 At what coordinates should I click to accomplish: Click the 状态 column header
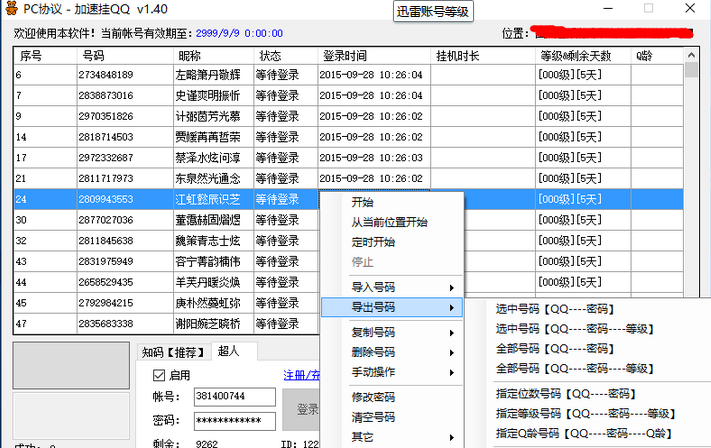[x=286, y=56]
